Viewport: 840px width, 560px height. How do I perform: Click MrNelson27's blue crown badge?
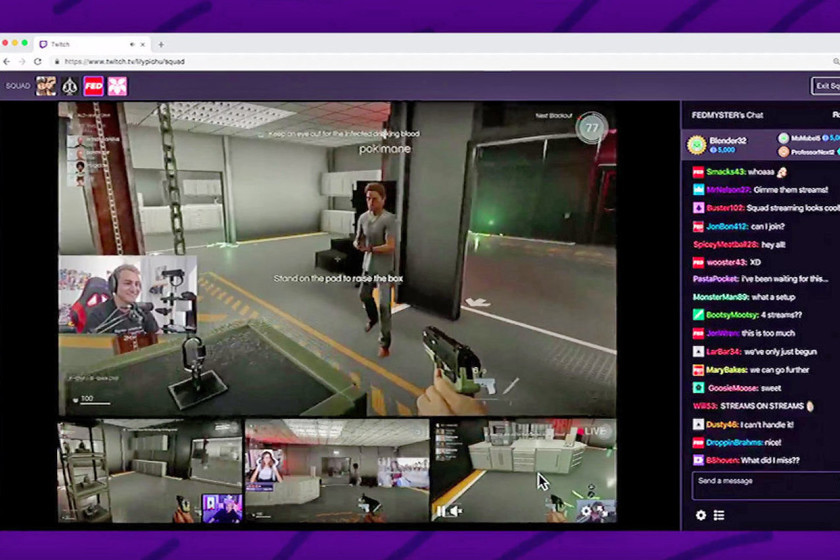[698, 190]
